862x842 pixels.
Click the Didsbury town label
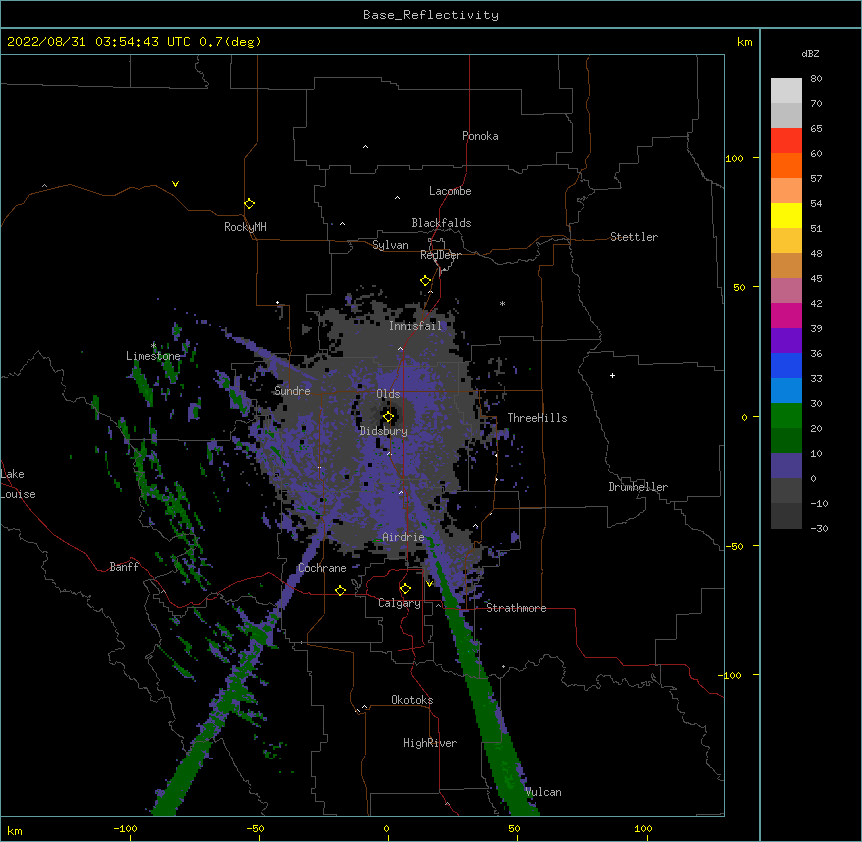coord(384,431)
